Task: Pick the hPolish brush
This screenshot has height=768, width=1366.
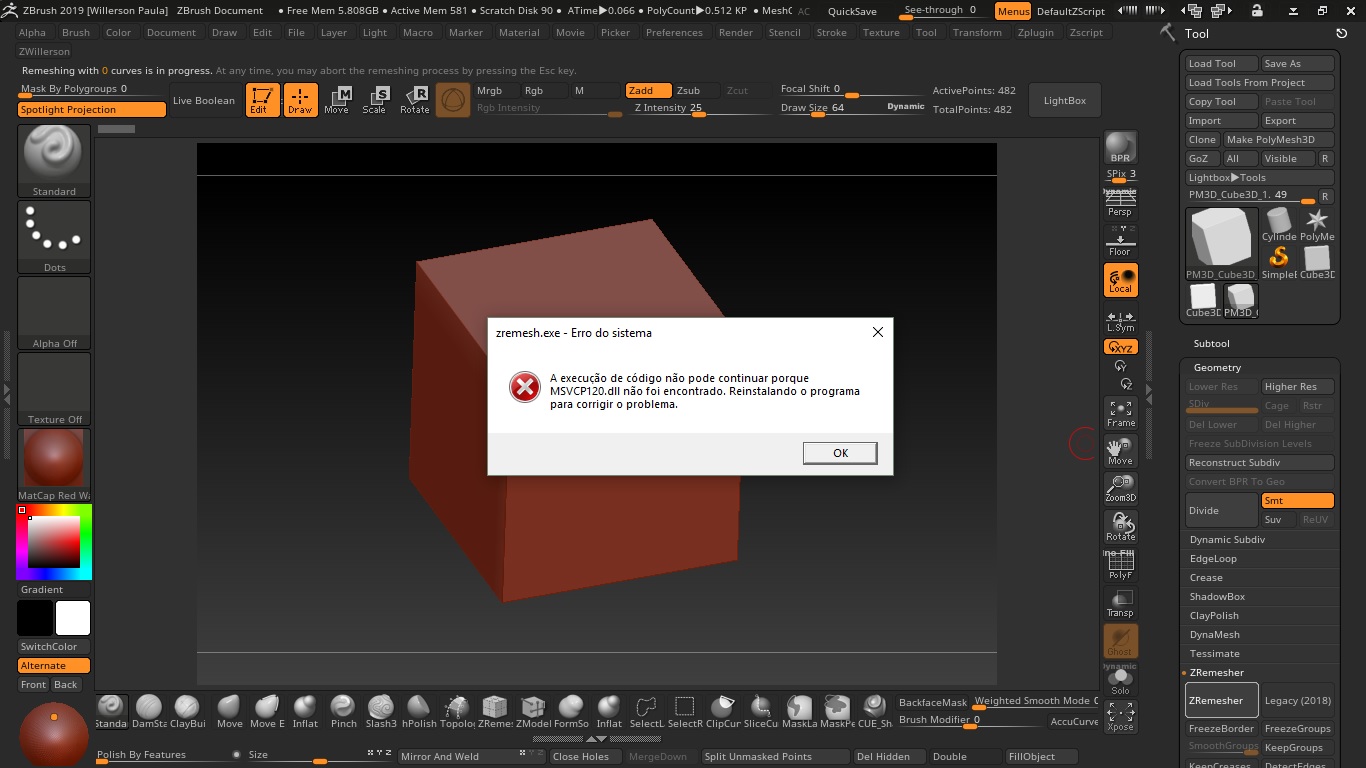Action: [419, 711]
